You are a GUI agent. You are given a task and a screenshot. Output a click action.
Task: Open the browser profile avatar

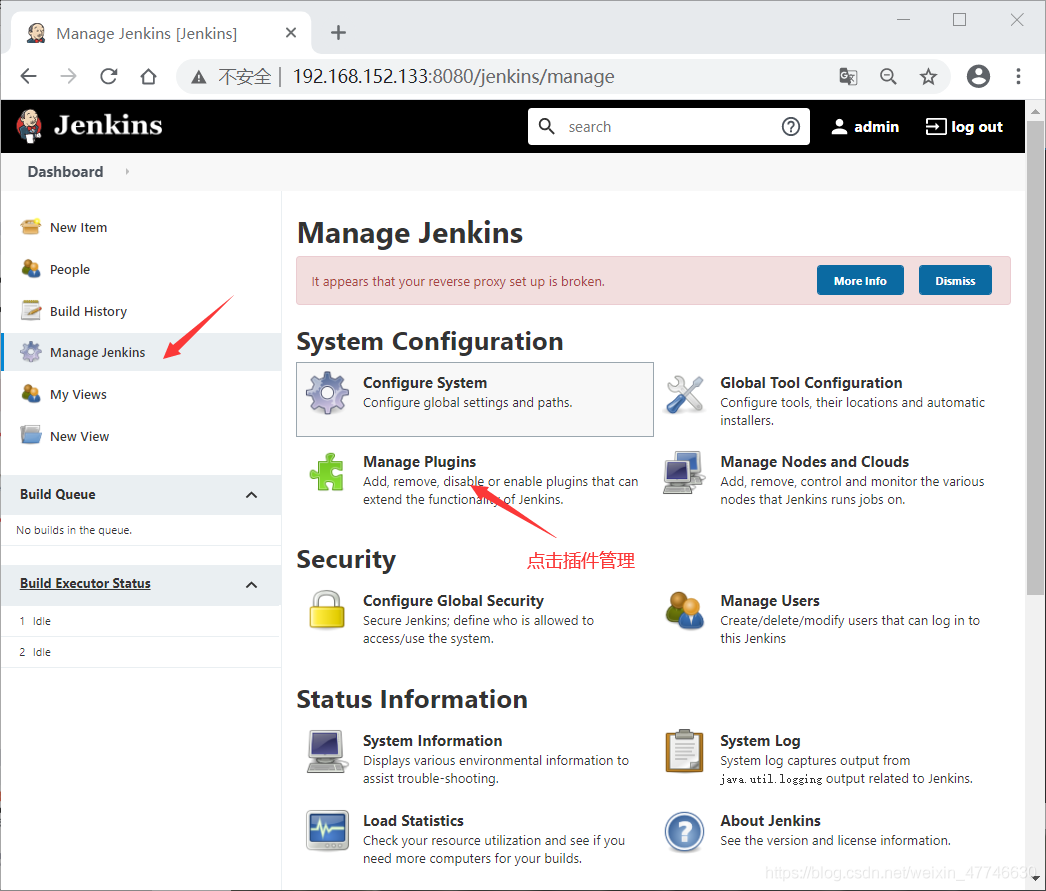coord(978,77)
